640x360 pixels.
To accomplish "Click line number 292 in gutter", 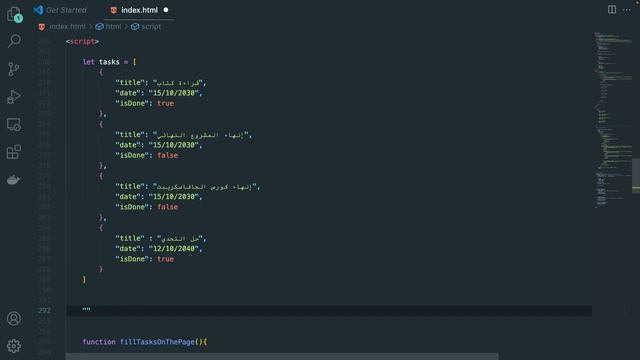I will coord(44,311).
